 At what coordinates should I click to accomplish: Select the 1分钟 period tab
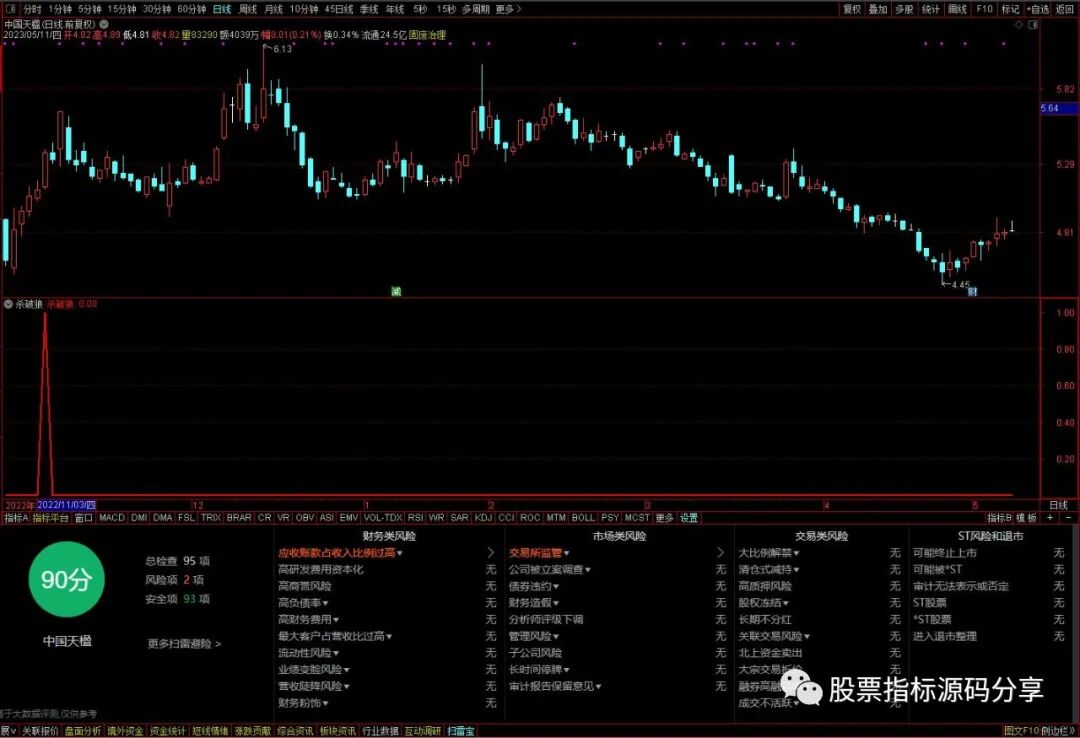(60, 9)
